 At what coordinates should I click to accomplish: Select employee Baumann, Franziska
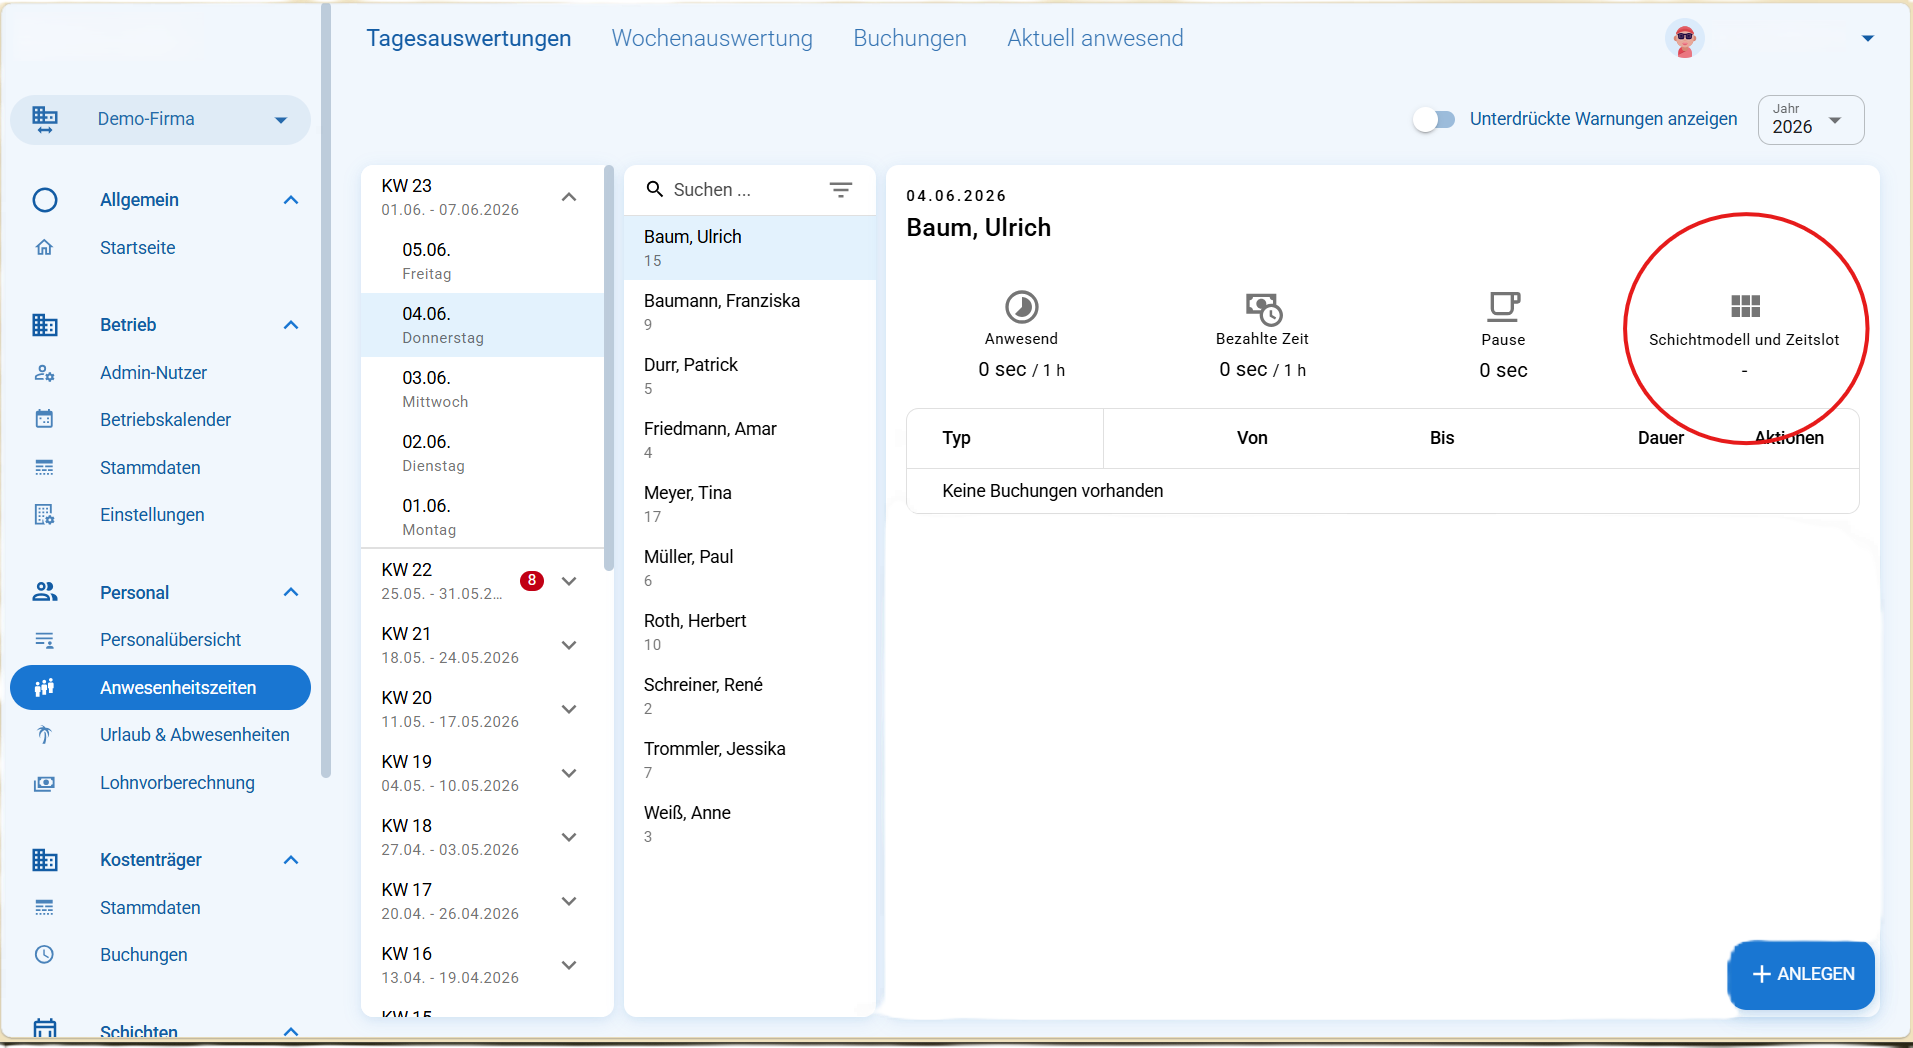pyautogui.click(x=749, y=312)
